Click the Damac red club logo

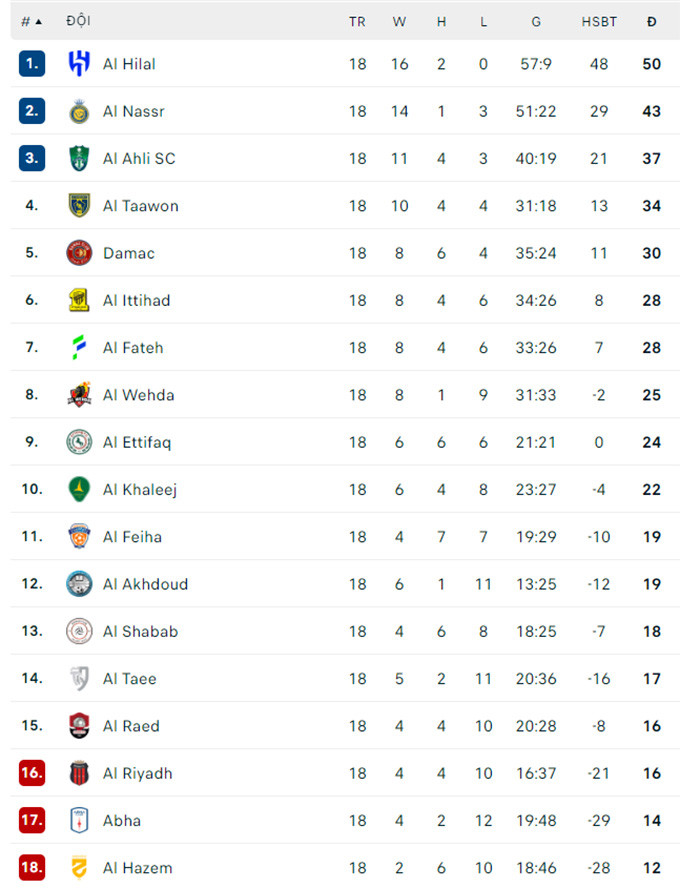[x=79, y=253]
